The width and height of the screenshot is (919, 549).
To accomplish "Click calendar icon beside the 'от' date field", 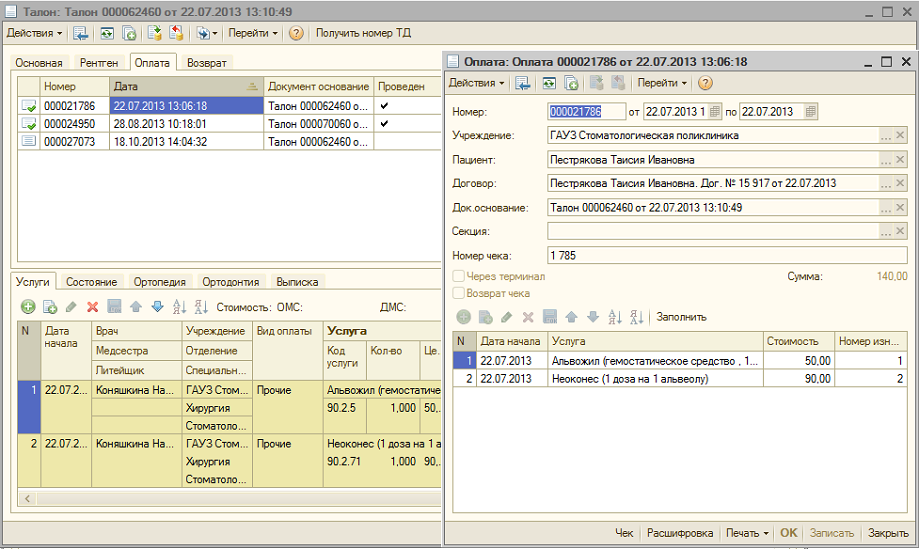I will pos(716,111).
